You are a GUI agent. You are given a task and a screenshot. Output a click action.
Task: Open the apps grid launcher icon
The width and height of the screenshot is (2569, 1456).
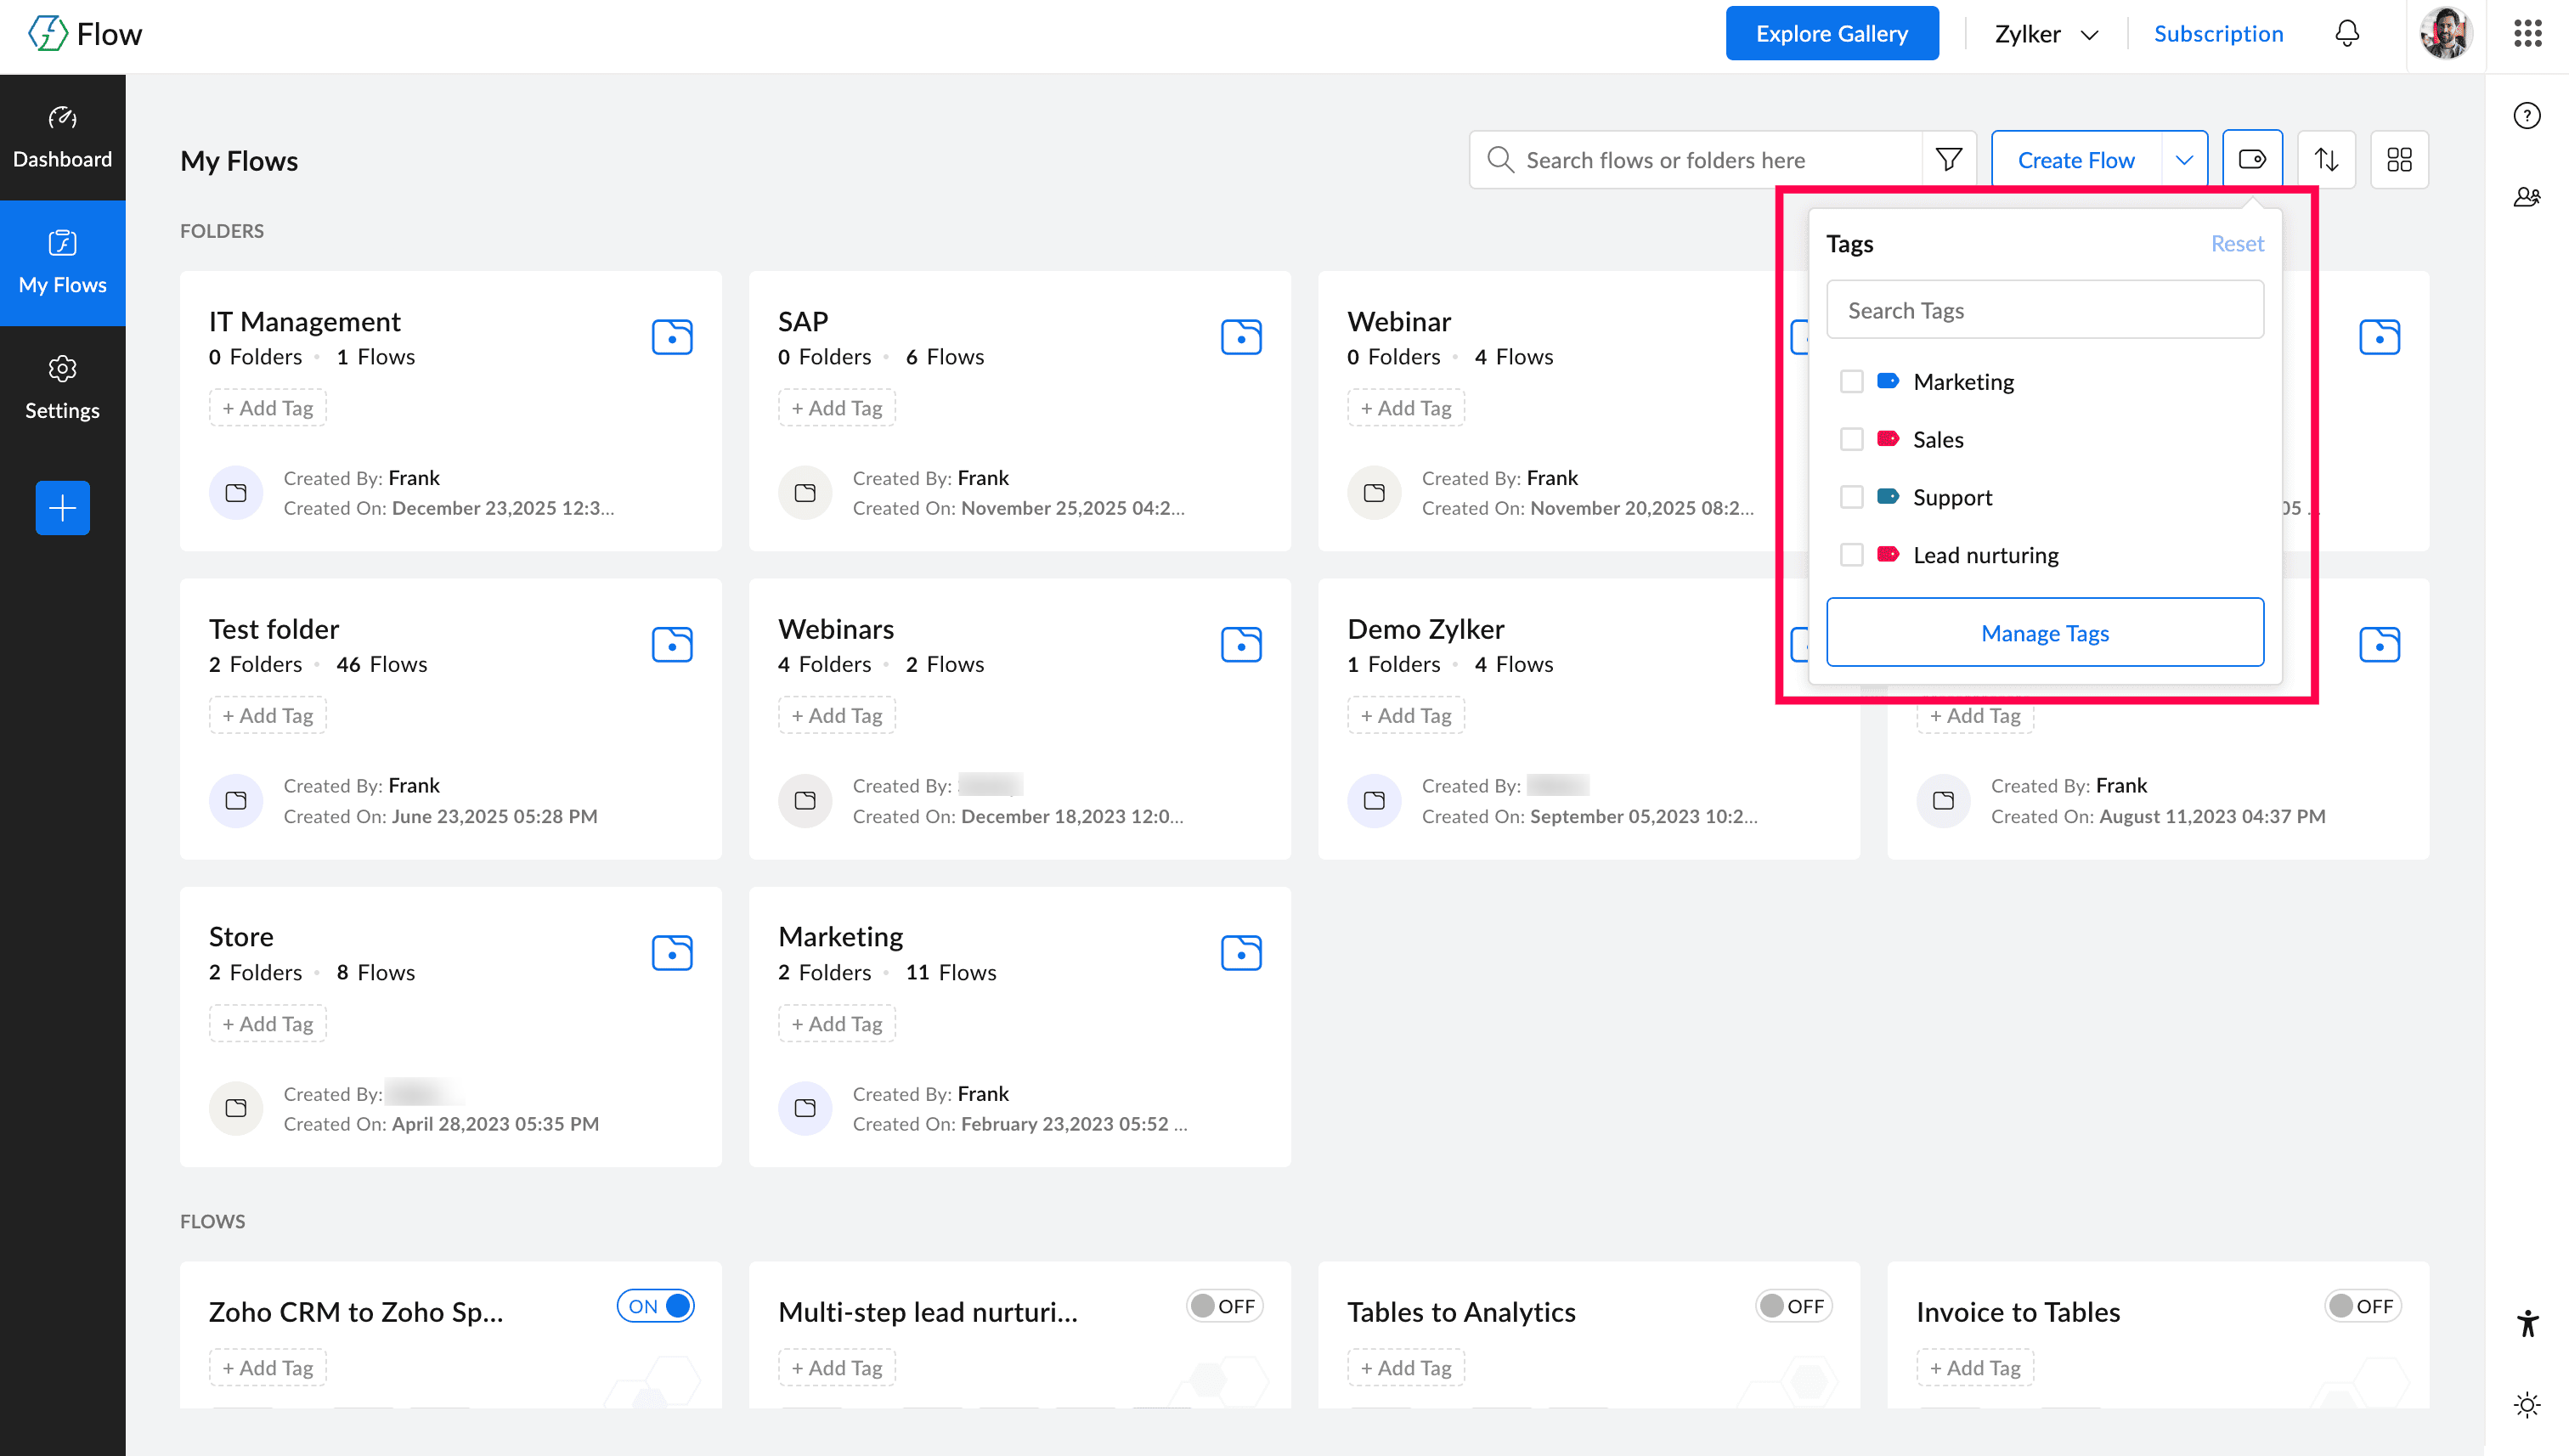click(x=2527, y=34)
